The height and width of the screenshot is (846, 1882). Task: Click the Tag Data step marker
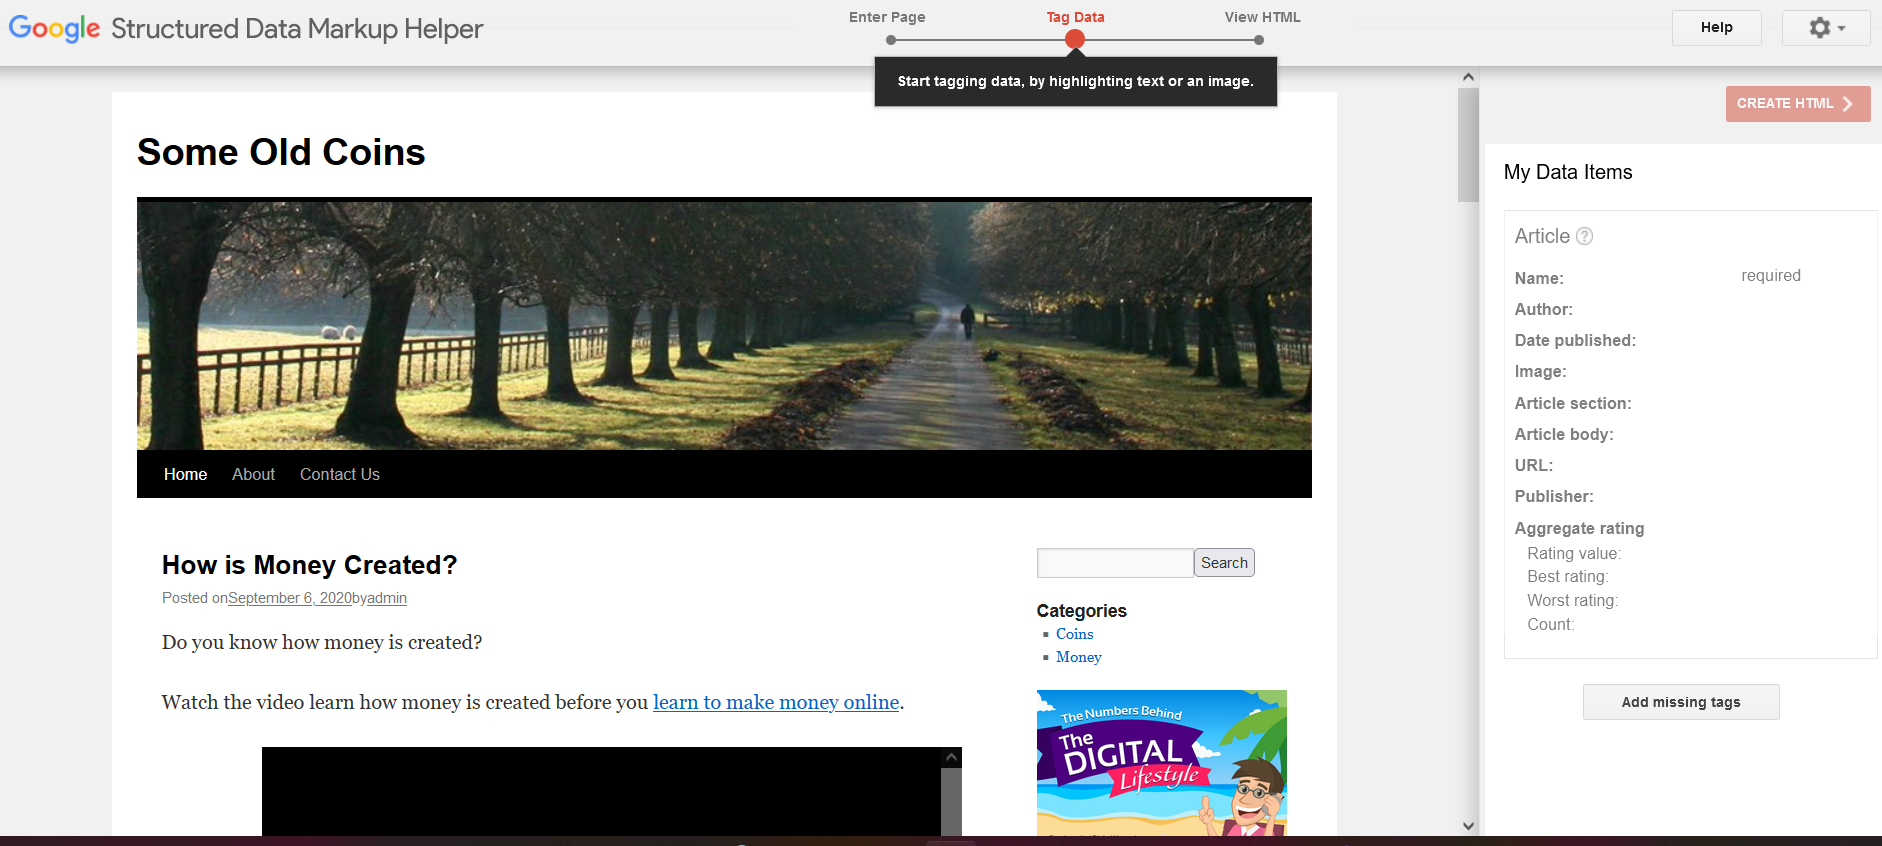(1075, 39)
